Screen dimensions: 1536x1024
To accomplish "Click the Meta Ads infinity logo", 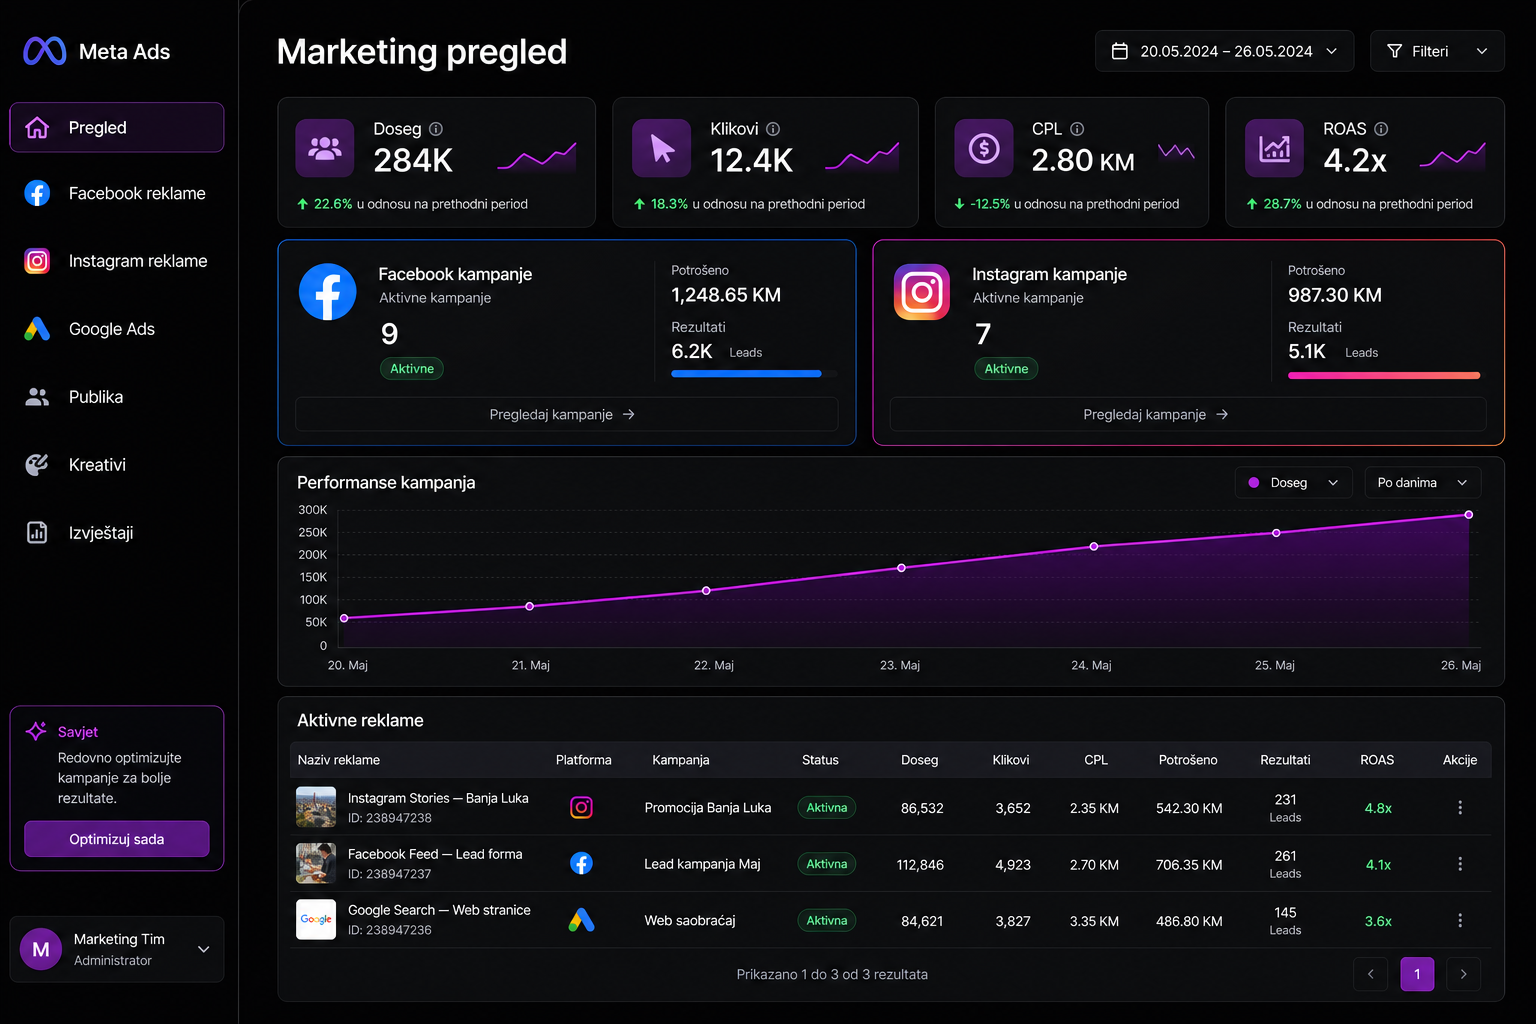I will (x=45, y=51).
